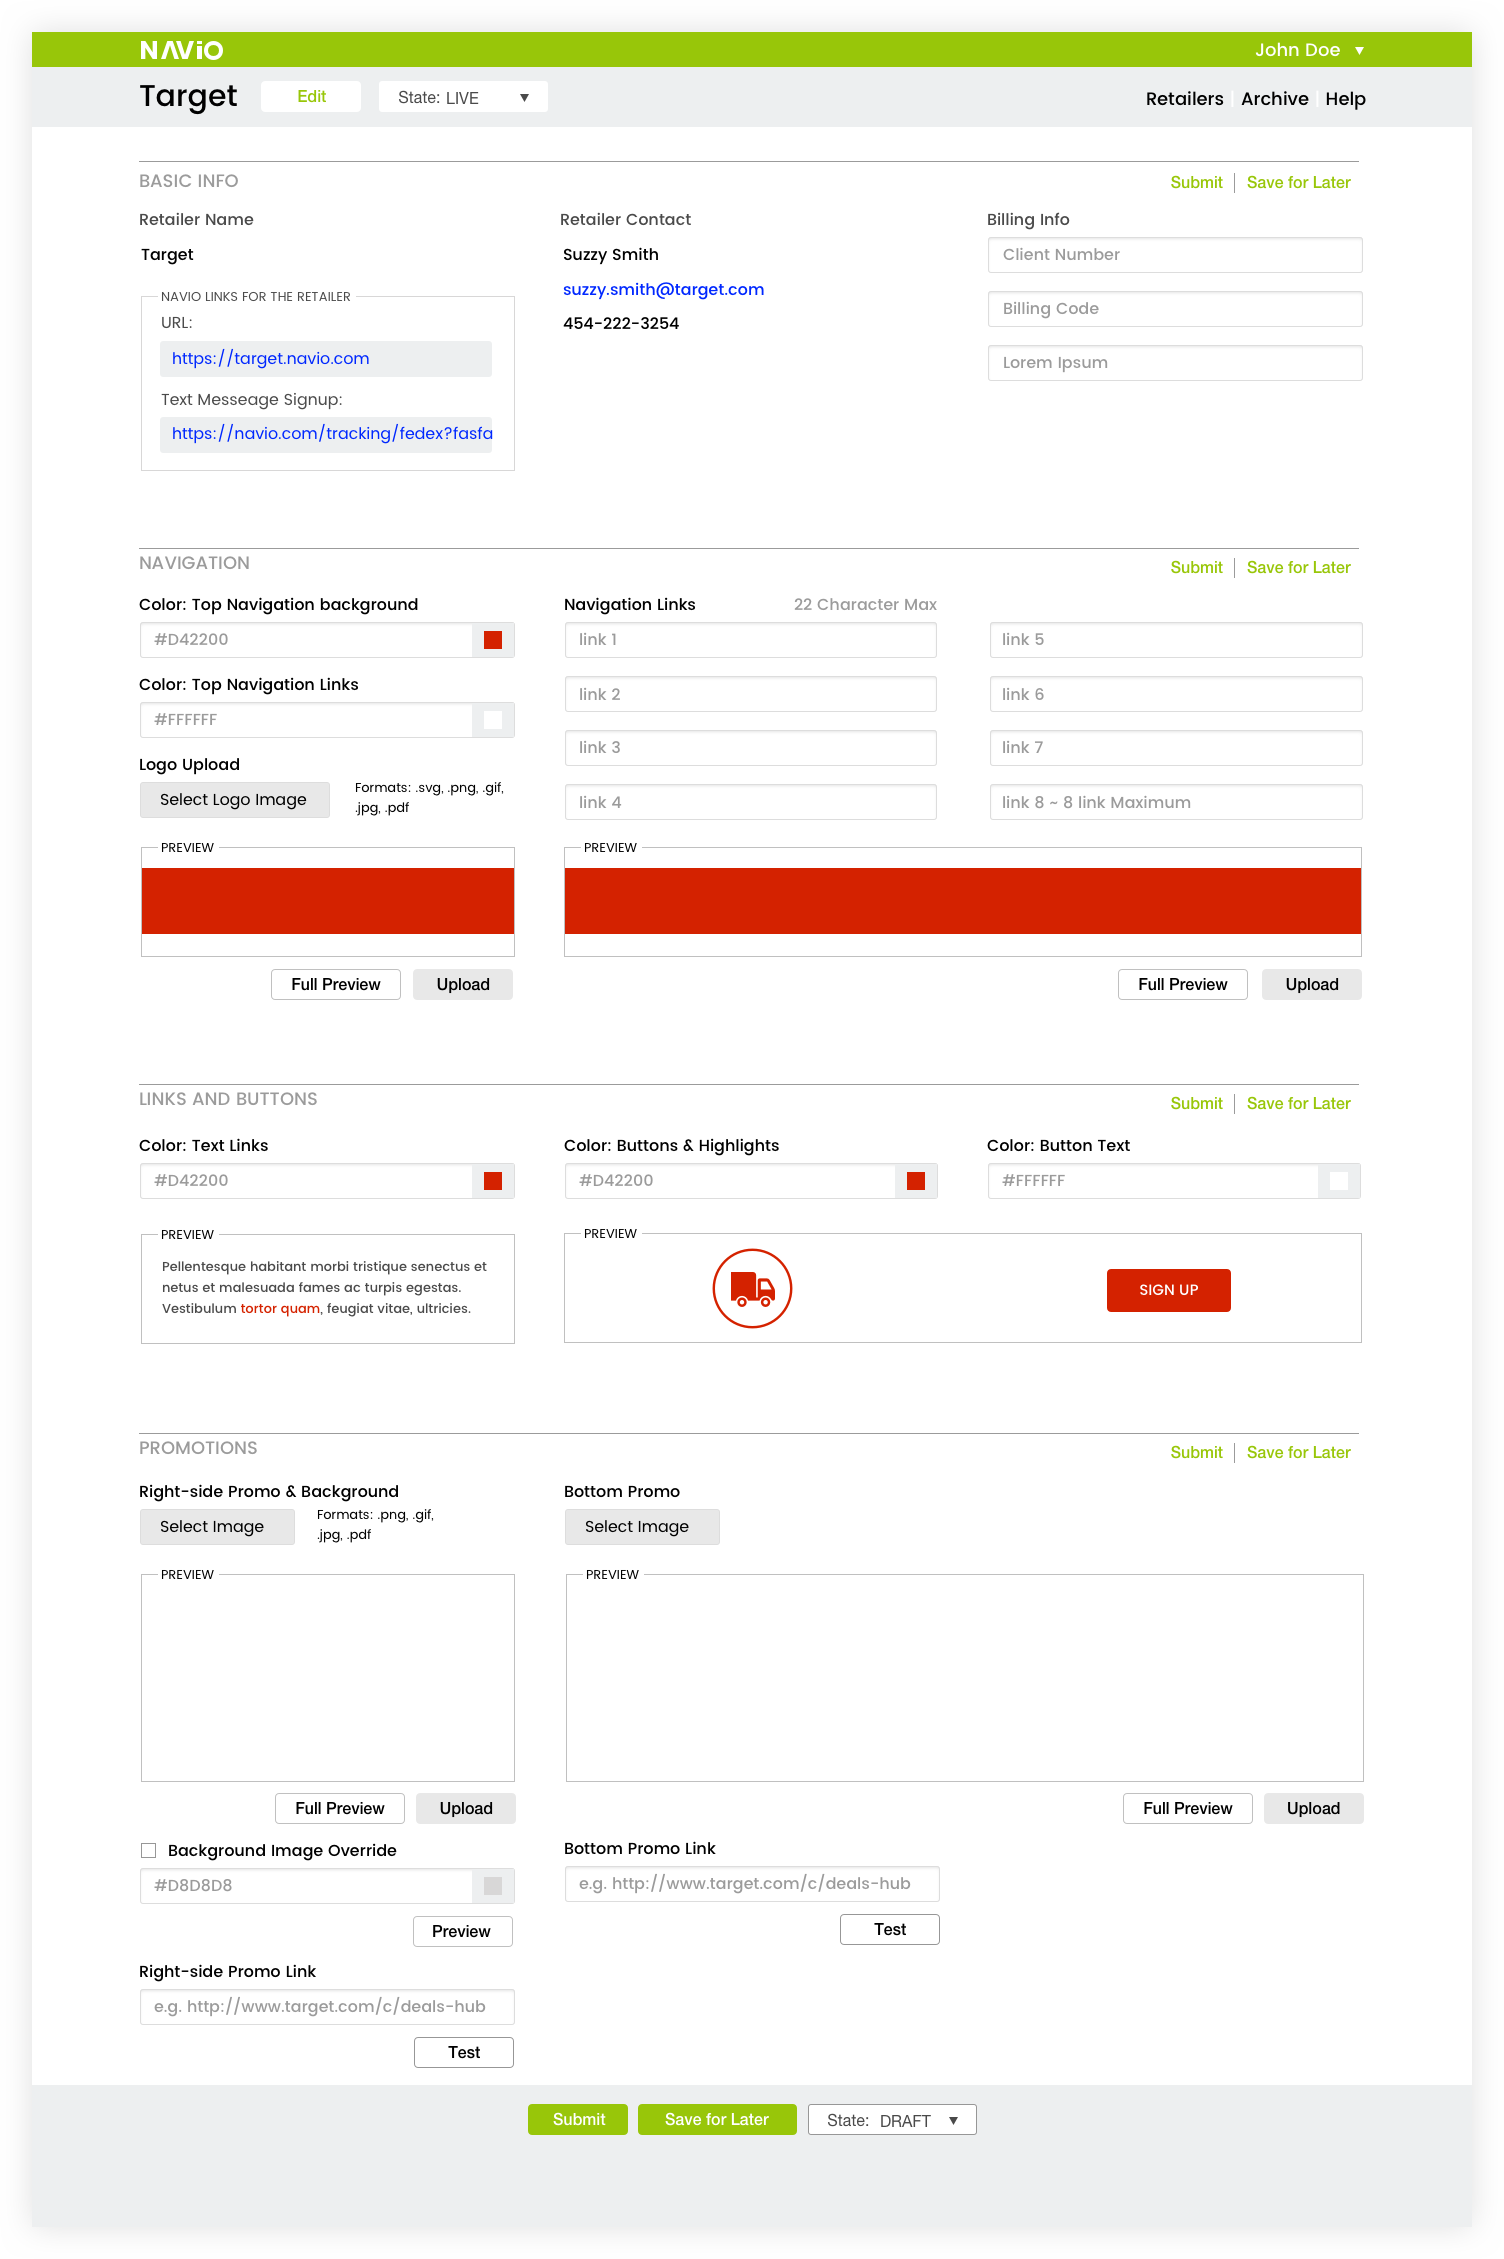The image size is (1504, 2259).
Task: Click Select Image for Right-side Promo
Action: click(x=217, y=1527)
